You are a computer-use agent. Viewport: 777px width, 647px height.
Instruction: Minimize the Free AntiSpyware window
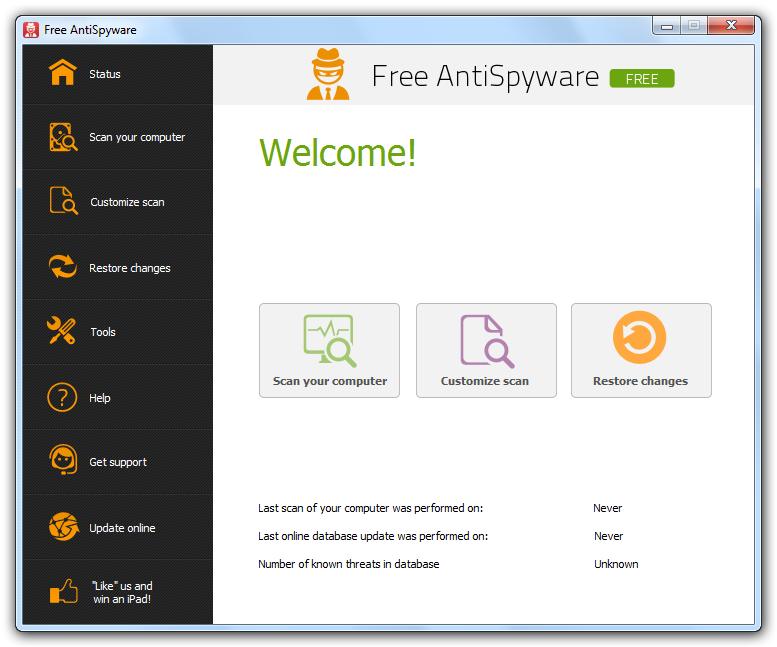click(667, 25)
